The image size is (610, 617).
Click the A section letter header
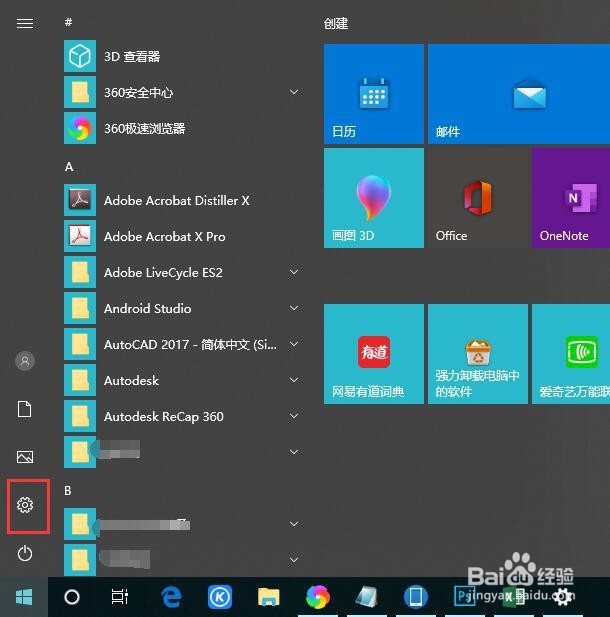pyautogui.click(x=69, y=167)
